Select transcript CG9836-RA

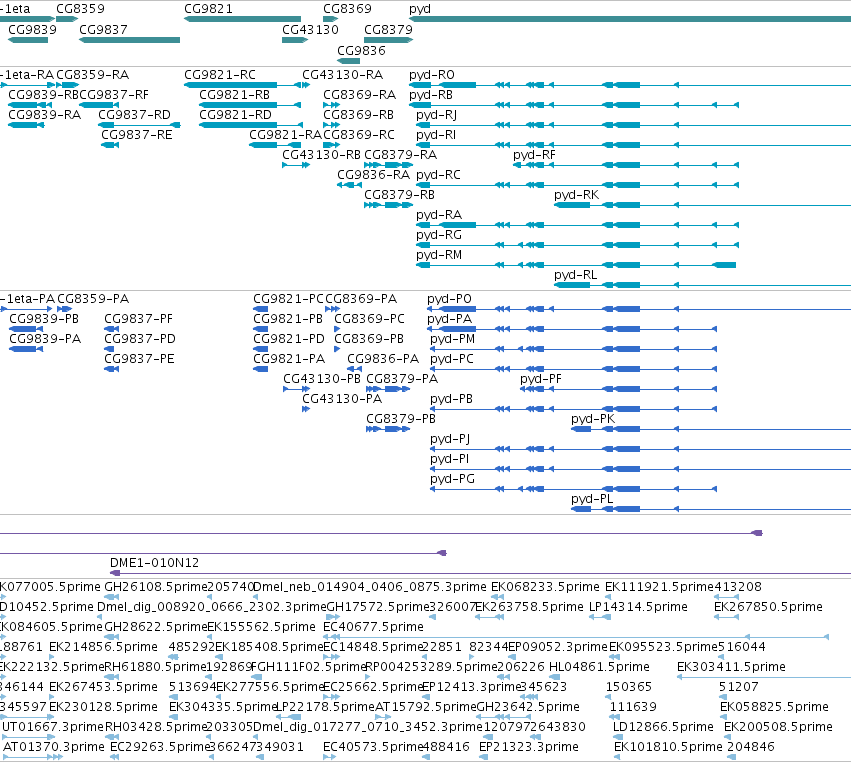tap(373, 175)
